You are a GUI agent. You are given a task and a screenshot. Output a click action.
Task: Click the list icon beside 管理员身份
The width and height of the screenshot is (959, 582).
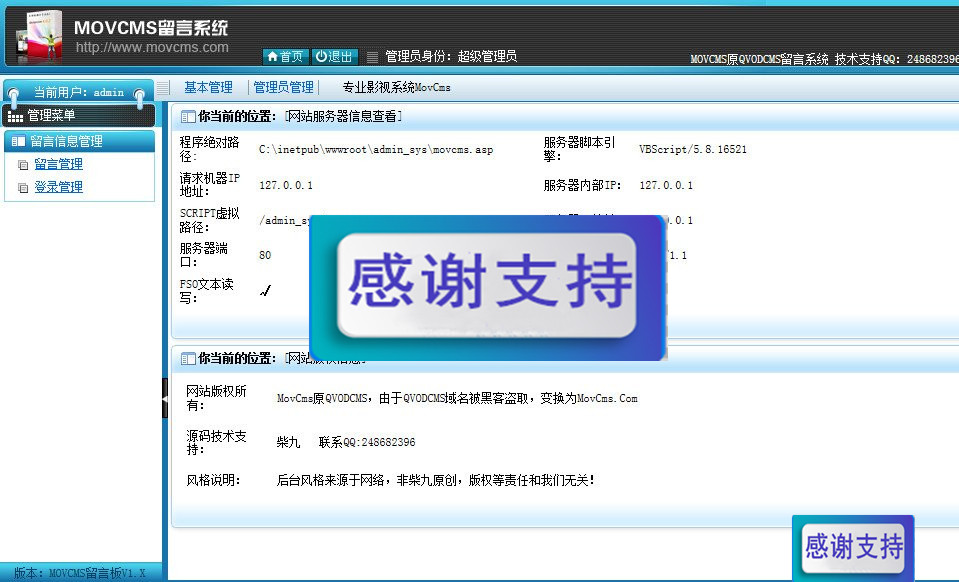(x=372, y=57)
